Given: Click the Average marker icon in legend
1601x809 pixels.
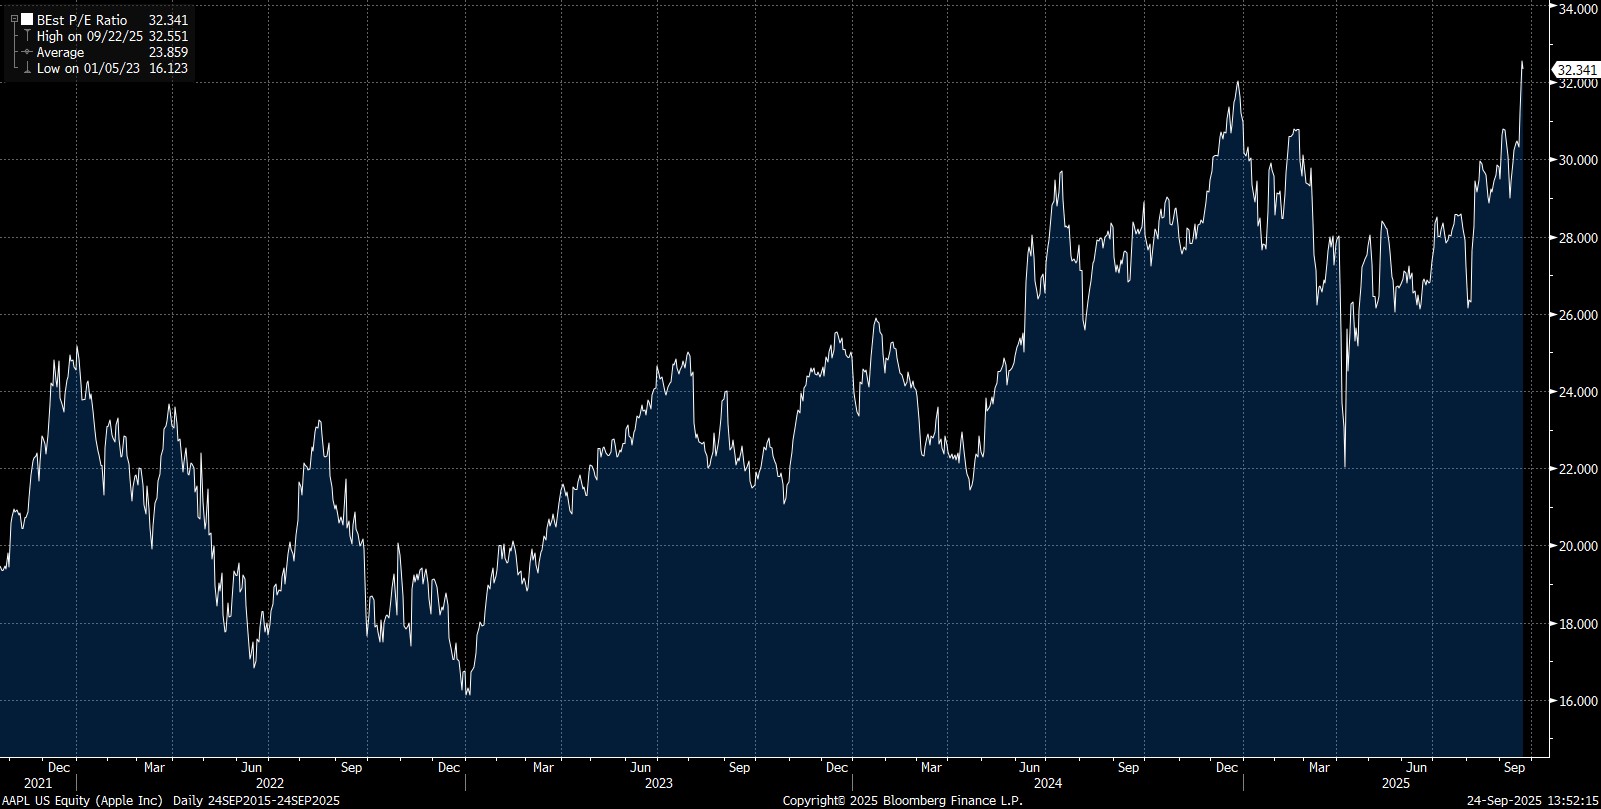Looking at the screenshot, I should 27,52.
